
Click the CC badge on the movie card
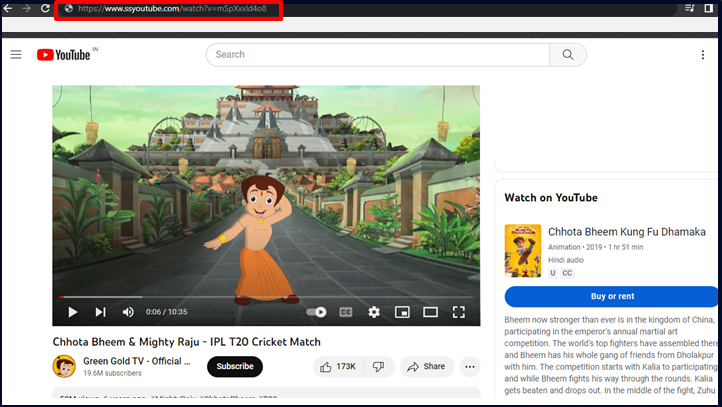[x=567, y=273]
